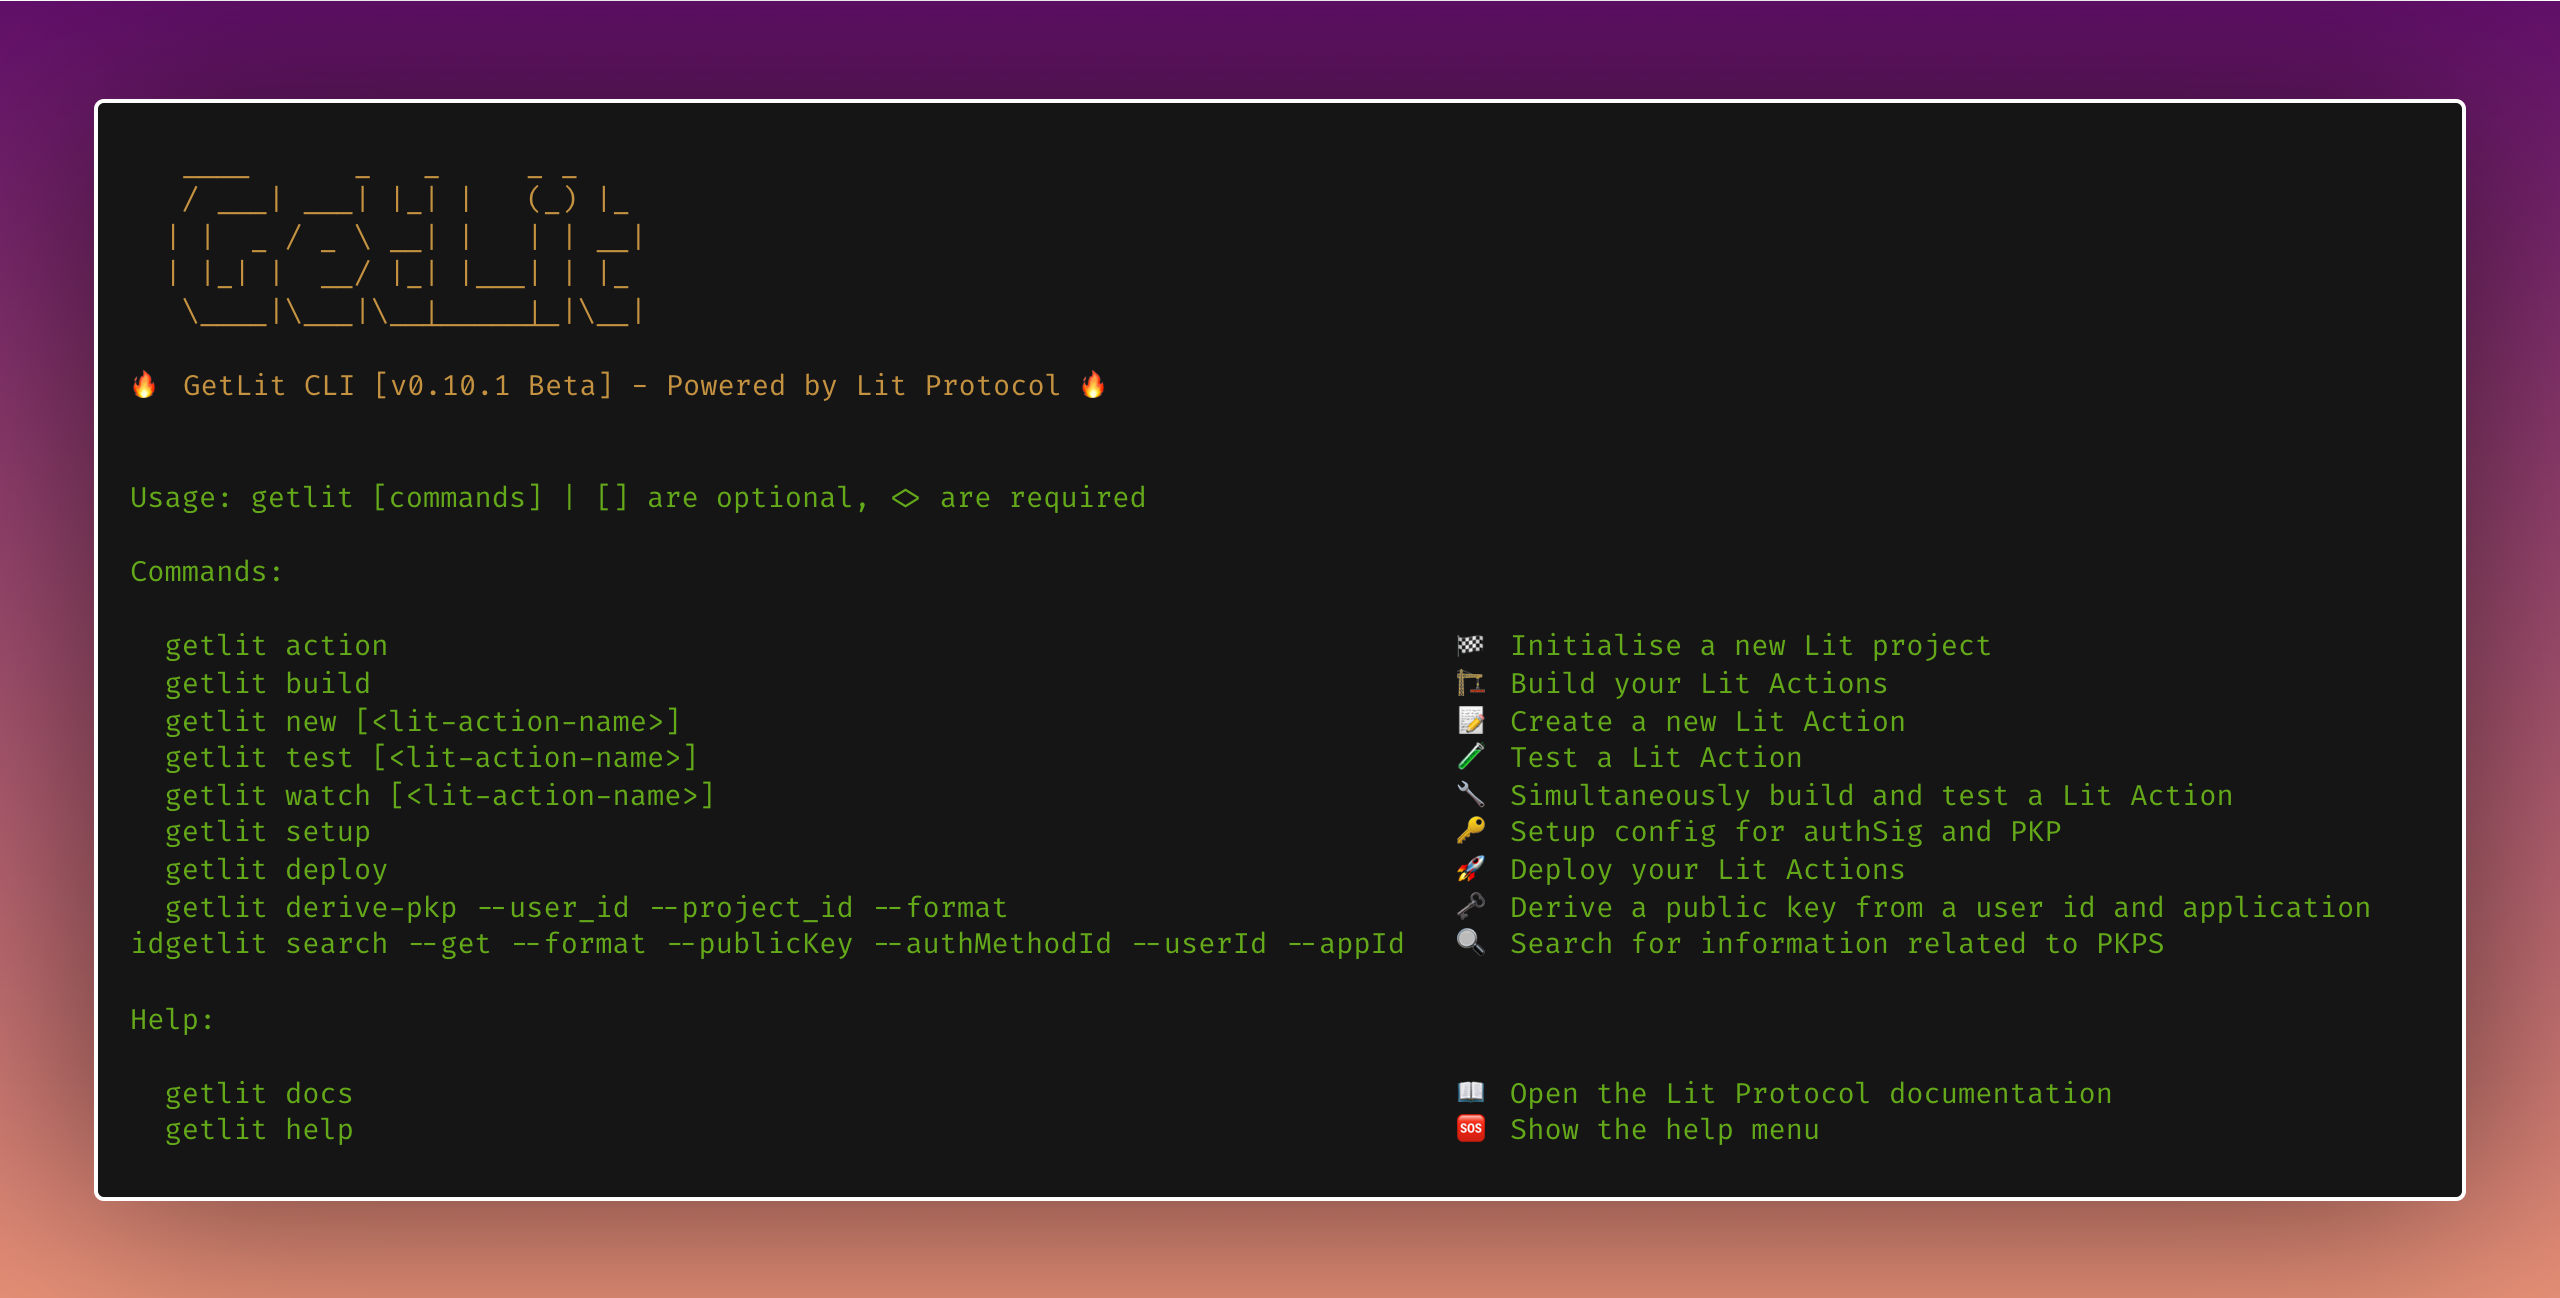The height and width of the screenshot is (1298, 2560).
Task: Click the rocket emoji icon
Action: tap(1470, 868)
